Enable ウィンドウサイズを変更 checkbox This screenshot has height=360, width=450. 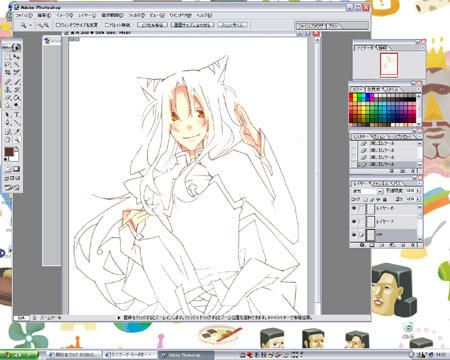click(x=58, y=25)
